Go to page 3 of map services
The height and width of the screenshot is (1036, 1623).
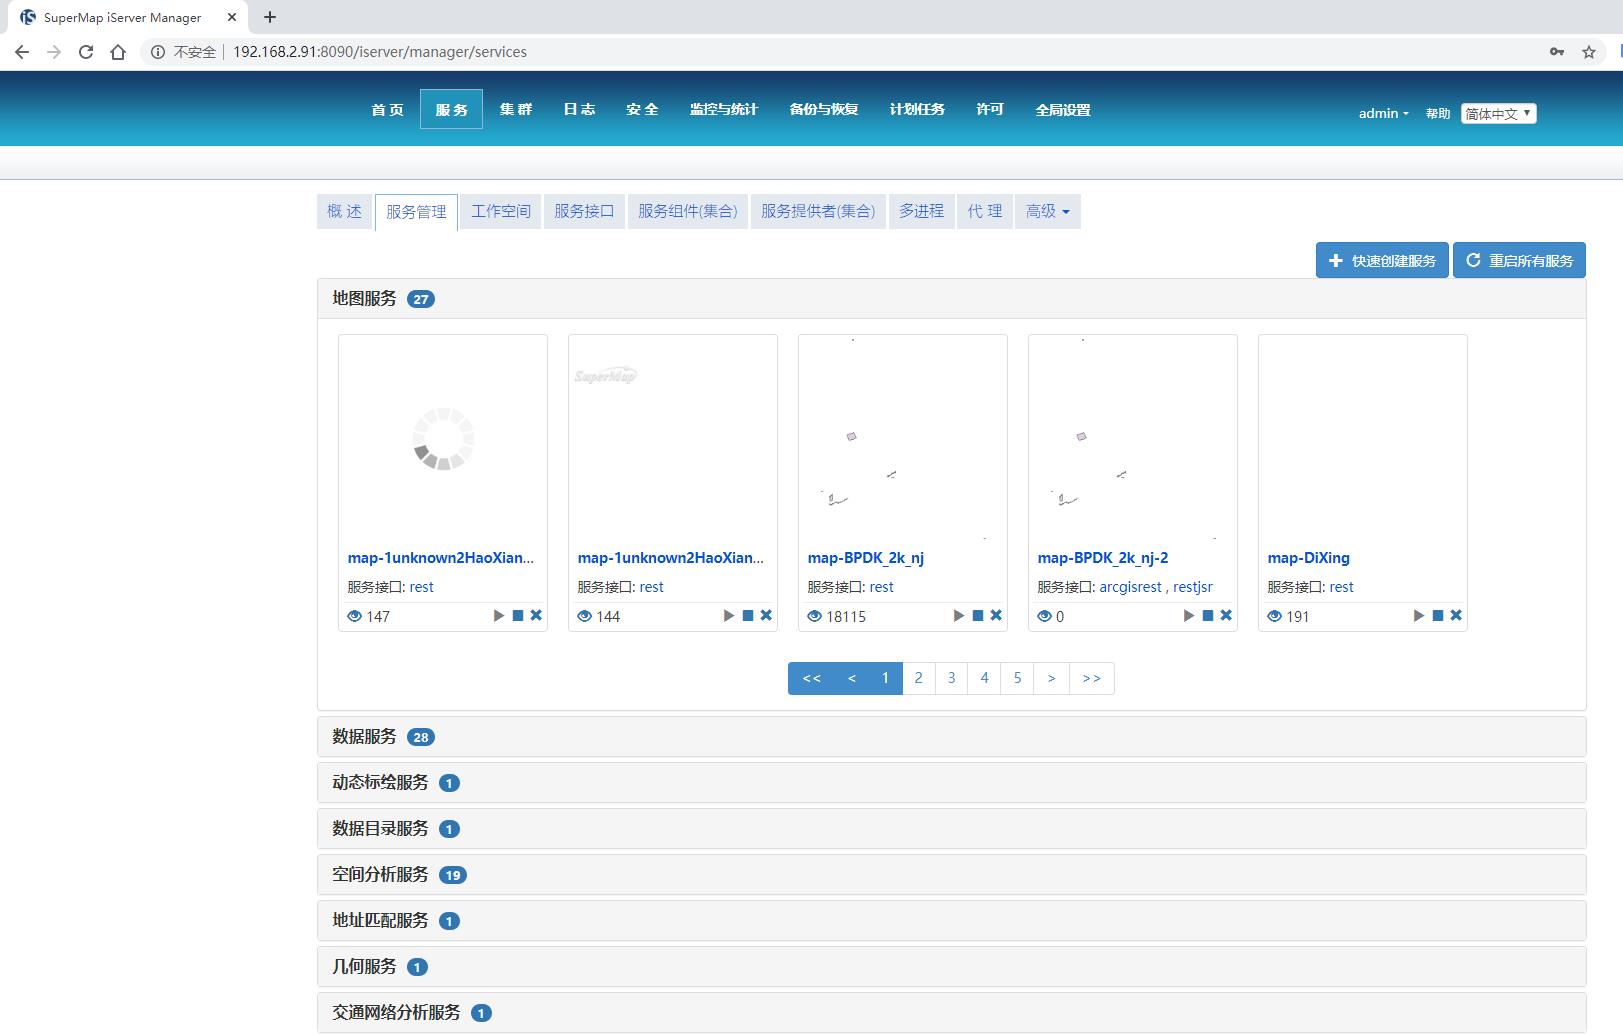click(951, 678)
